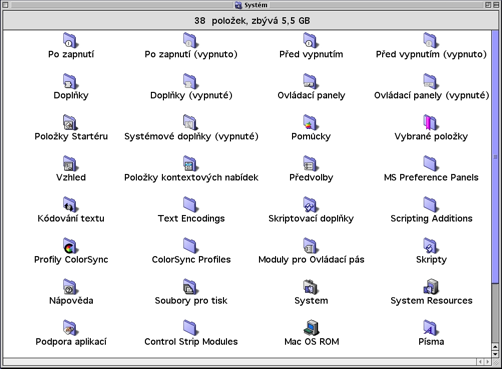The image size is (502, 369).
Task: Select Systémové doplňky (vypnuté) folder icon
Action: (191, 123)
